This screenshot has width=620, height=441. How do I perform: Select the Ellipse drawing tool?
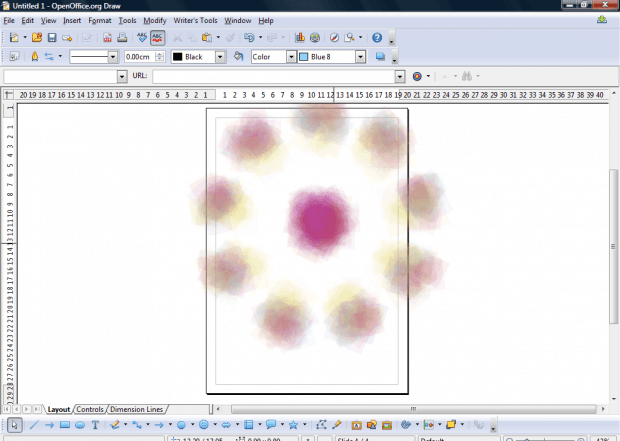point(80,425)
